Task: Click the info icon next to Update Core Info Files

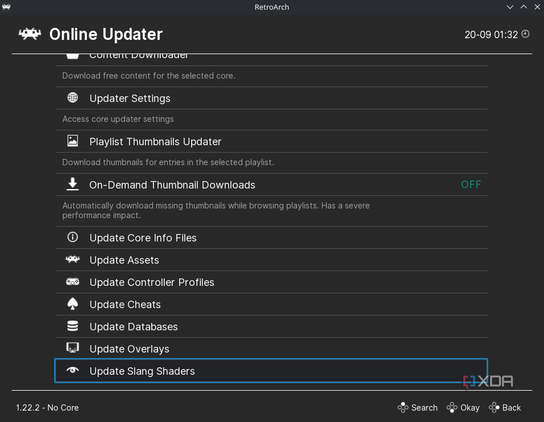Action: 73,237
